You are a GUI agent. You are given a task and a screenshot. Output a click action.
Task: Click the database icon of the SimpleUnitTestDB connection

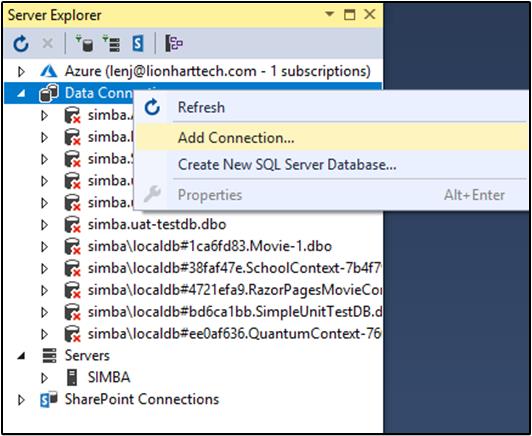tap(72, 312)
